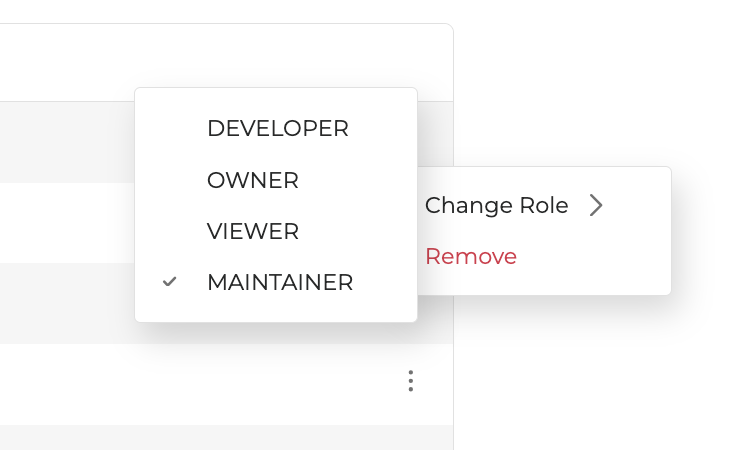This screenshot has height=450, width=746.
Task: Assign the OWNER role to member
Action: coord(252,180)
